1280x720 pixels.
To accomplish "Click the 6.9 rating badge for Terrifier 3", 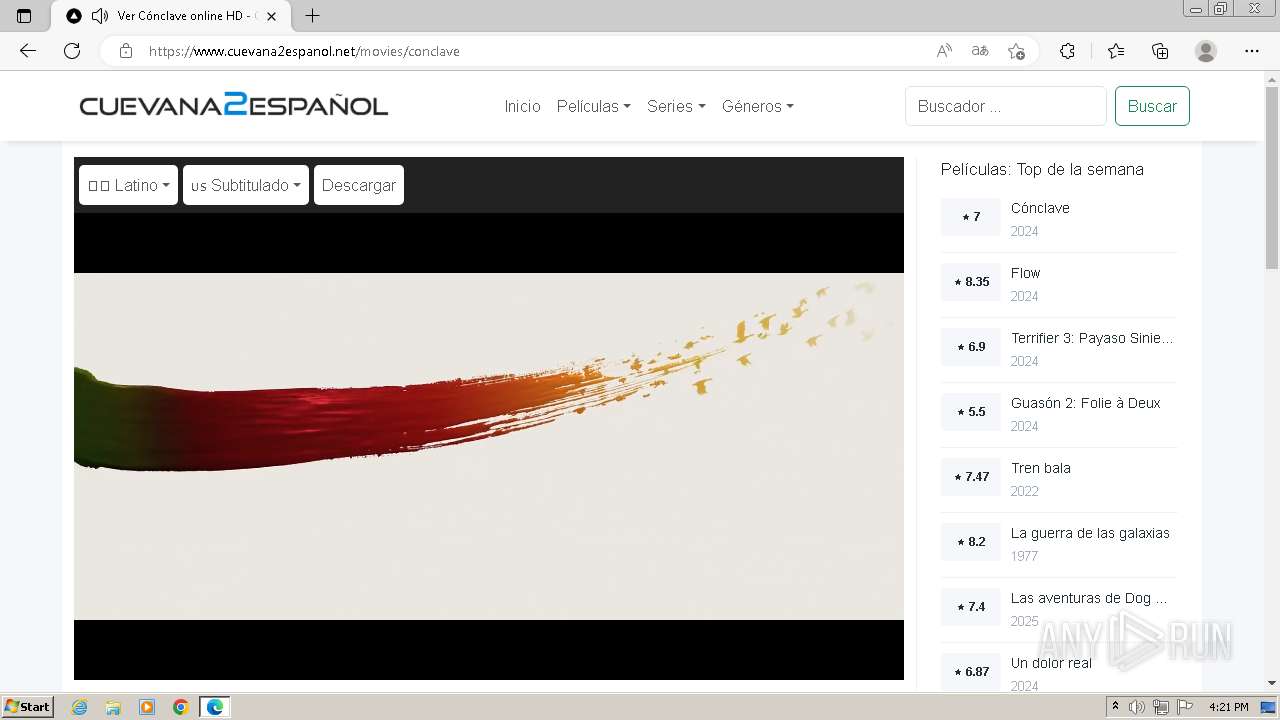I will click(x=971, y=347).
